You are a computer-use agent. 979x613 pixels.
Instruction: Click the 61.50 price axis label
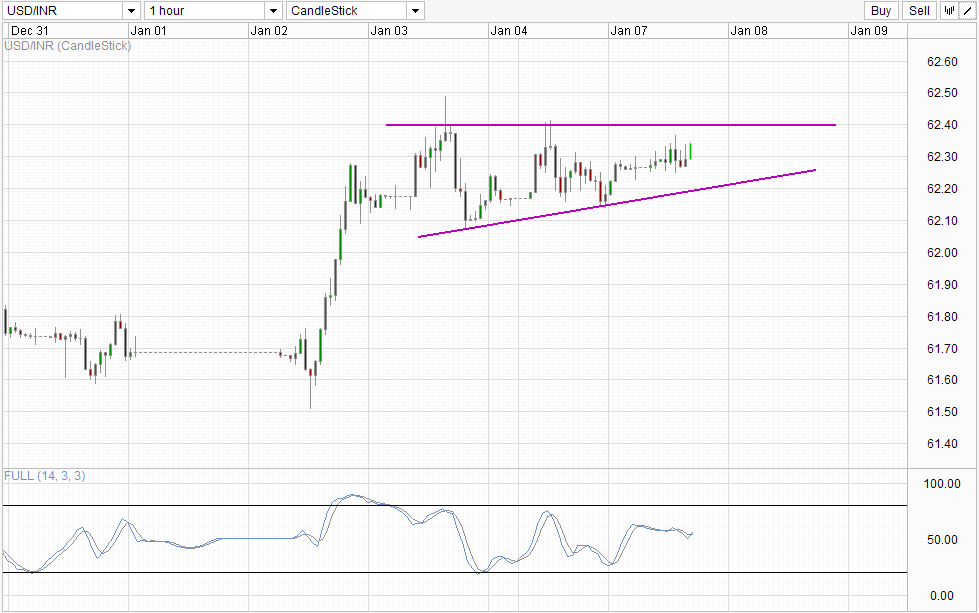coord(942,412)
